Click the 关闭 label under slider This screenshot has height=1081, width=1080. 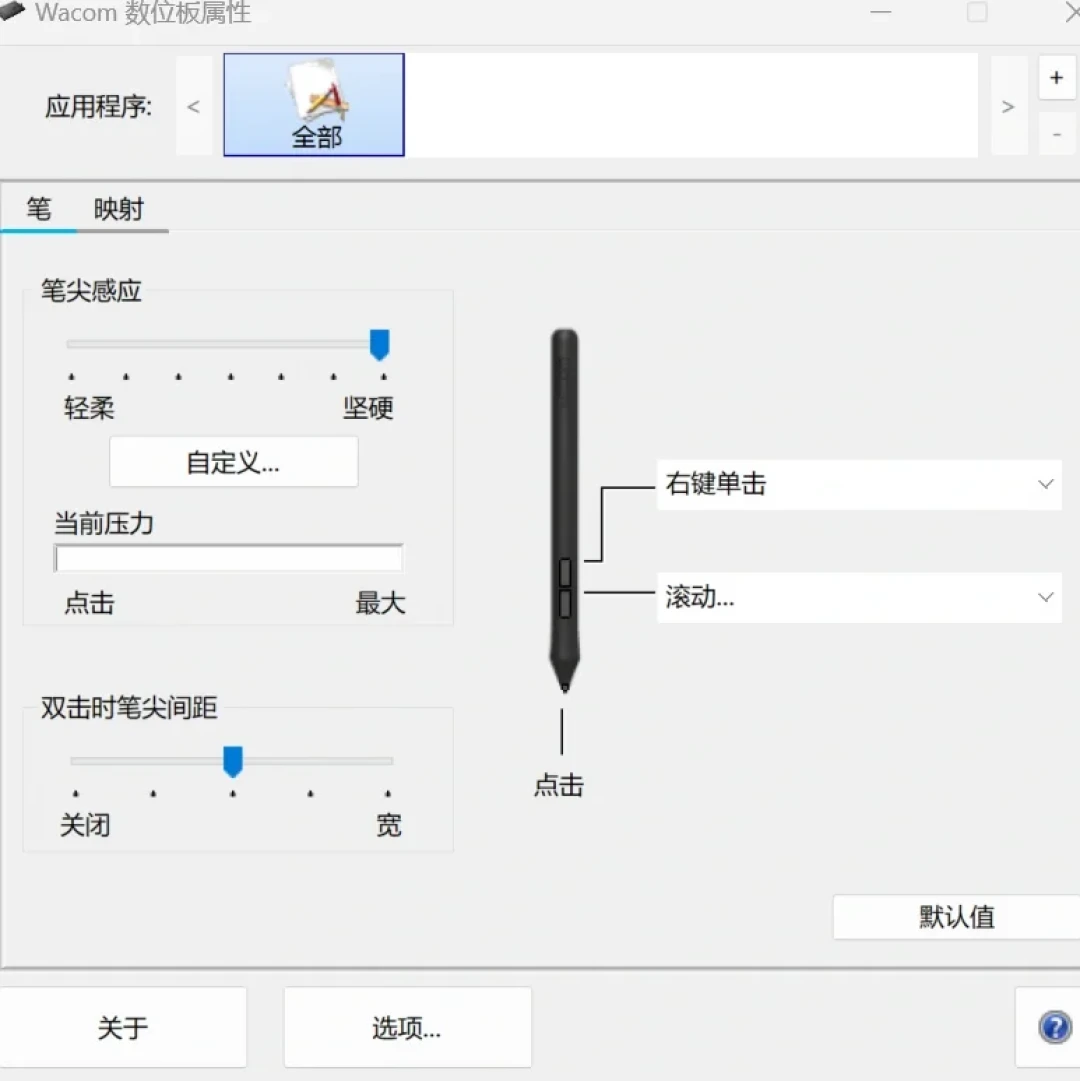click(x=85, y=825)
